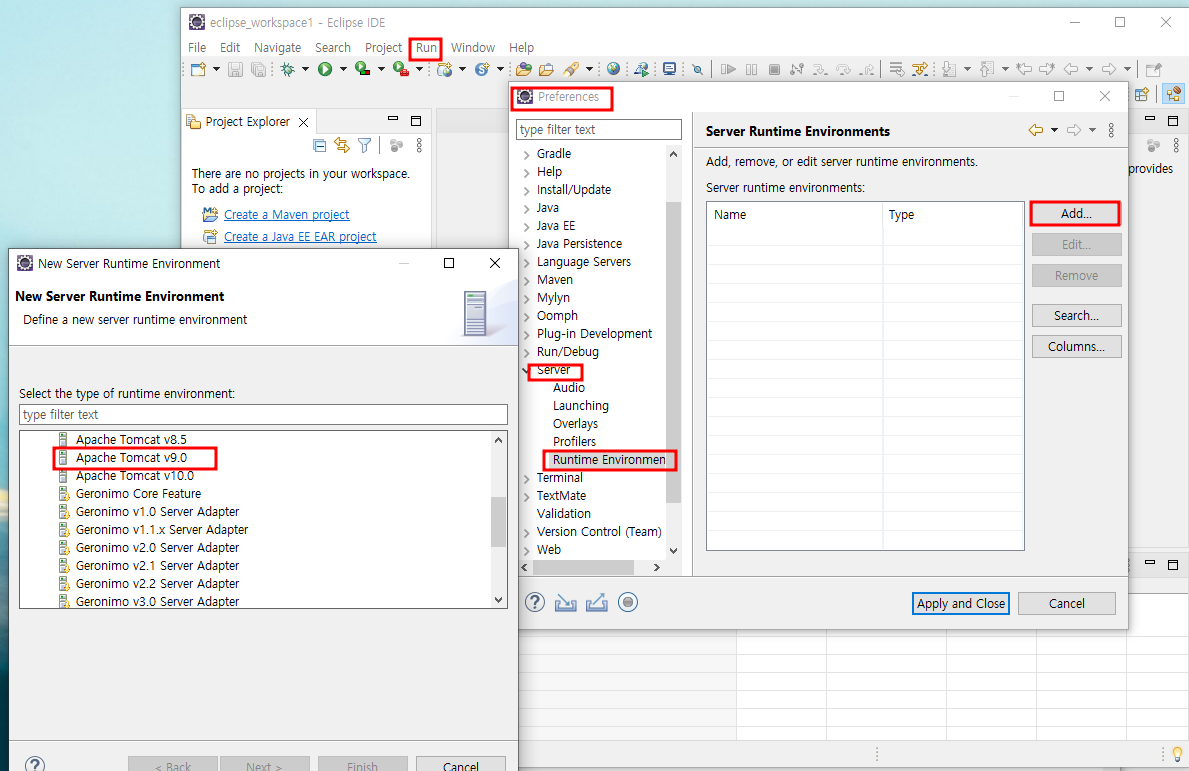This screenshot has height=771, width=1189.
Task: Click the three-dot menu in Preferences header
Action: pos(1111,130)
